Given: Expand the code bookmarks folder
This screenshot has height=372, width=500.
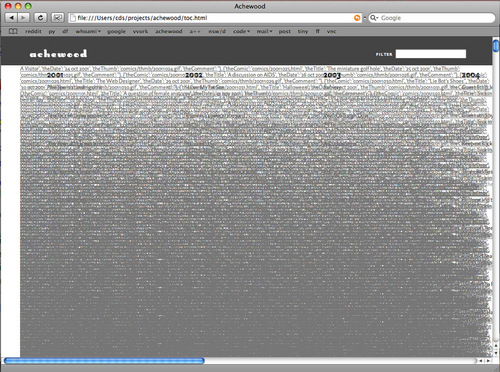Looking at the screenshot, I should pyautogui.click(x=241, y=31).
